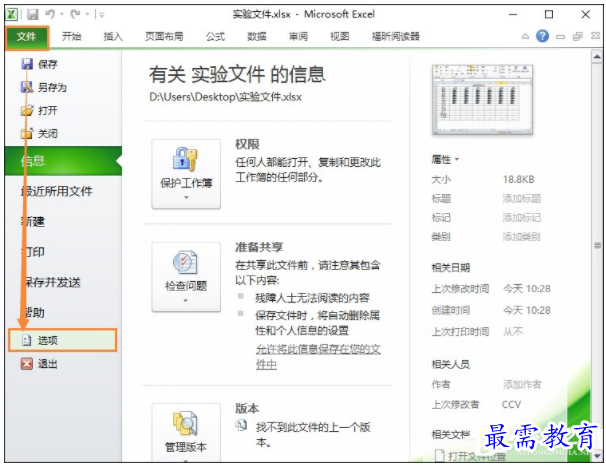
Task: Open the Customize Quick Access Toolbar dropdown
Action: pyautogui.click(x=102, y=15)
